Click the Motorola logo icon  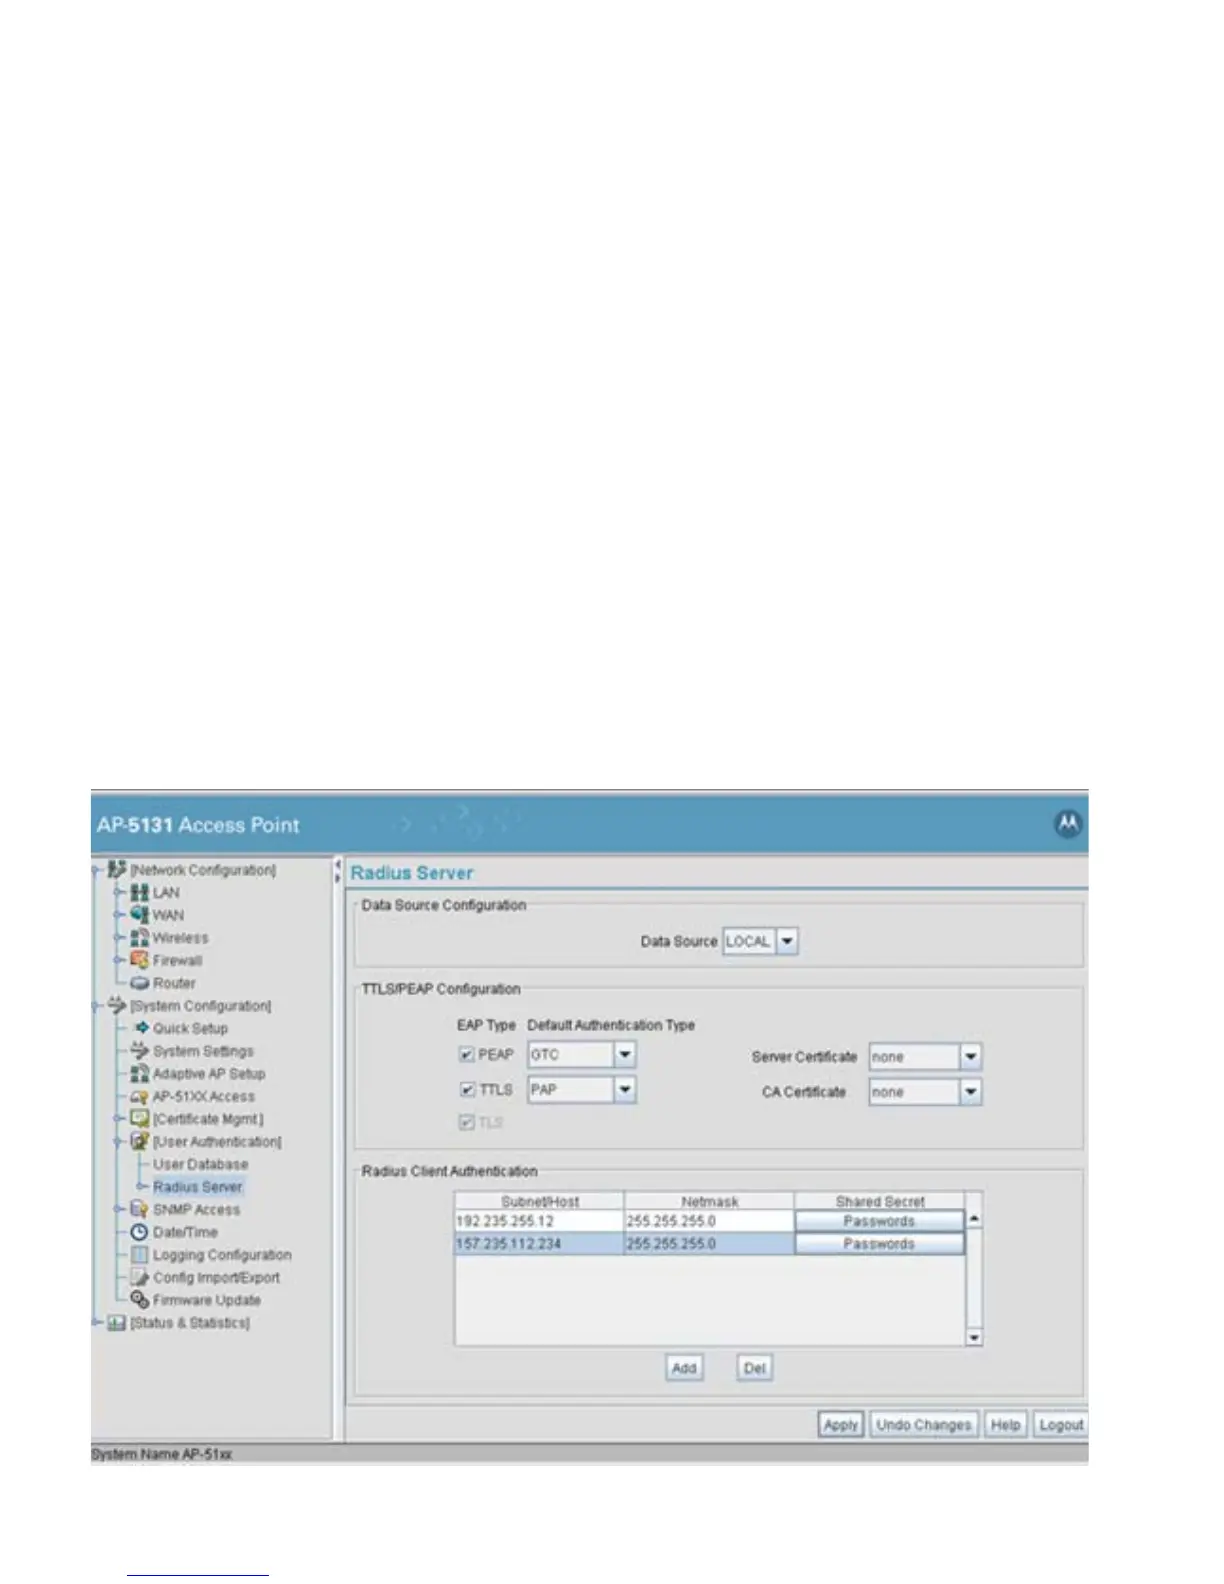pyautogui.click(x=1068, y=824)
